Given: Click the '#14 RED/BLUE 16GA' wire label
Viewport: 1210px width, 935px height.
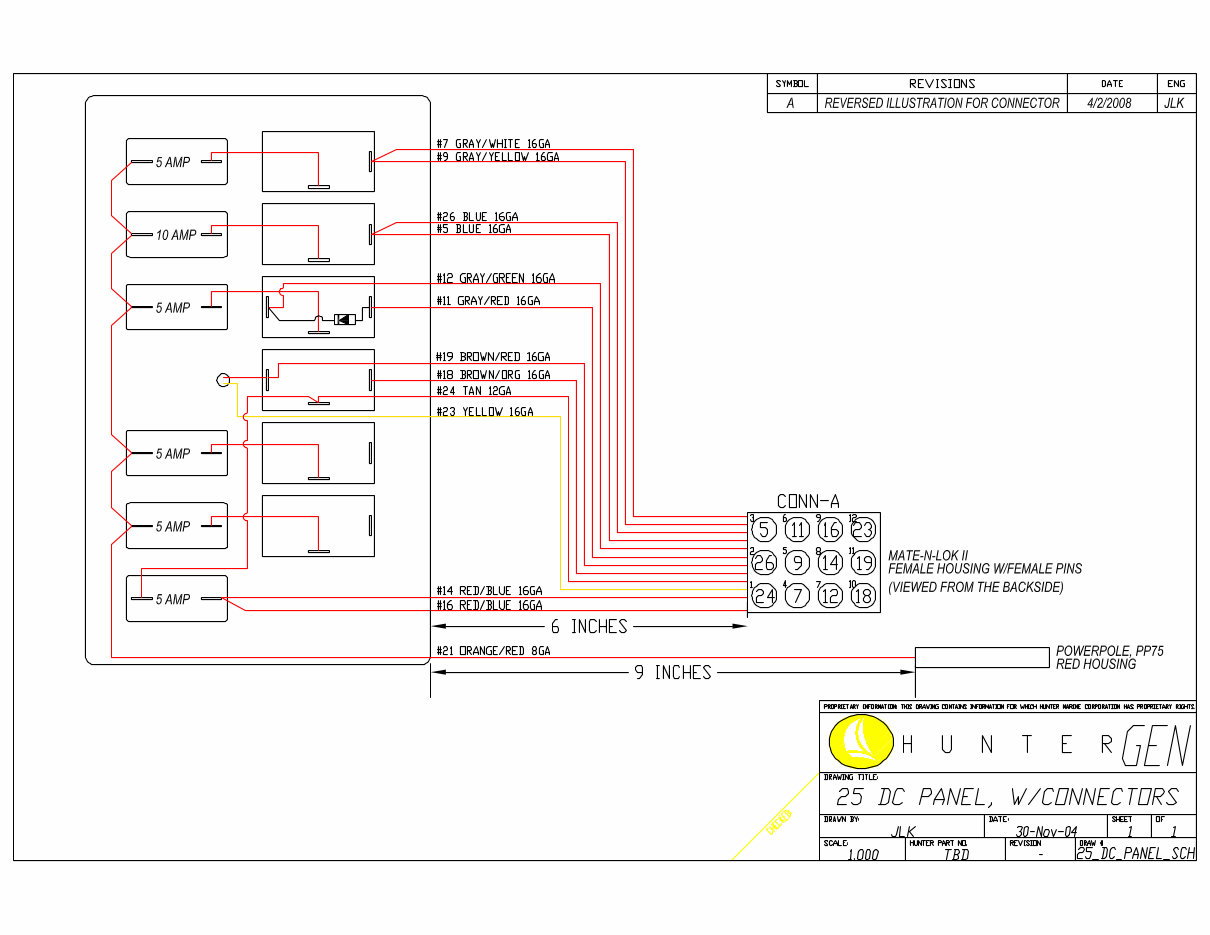Looking at the screenshot, I should pyautogui.click(x=489, y=591).
